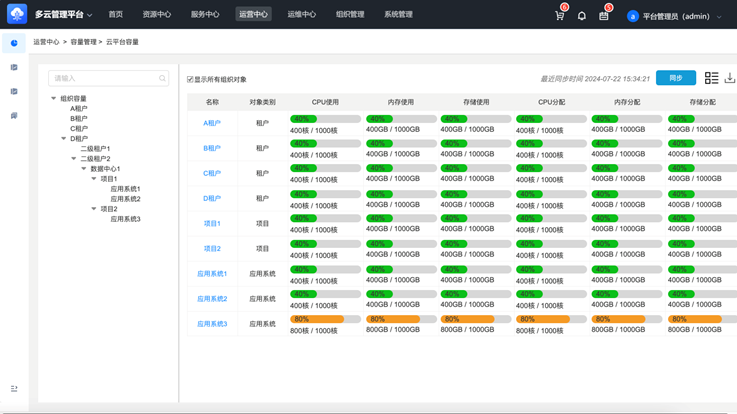This screenshot has height=414, width=737.
Task: Click the blue 同步 button
Action: 675,78
